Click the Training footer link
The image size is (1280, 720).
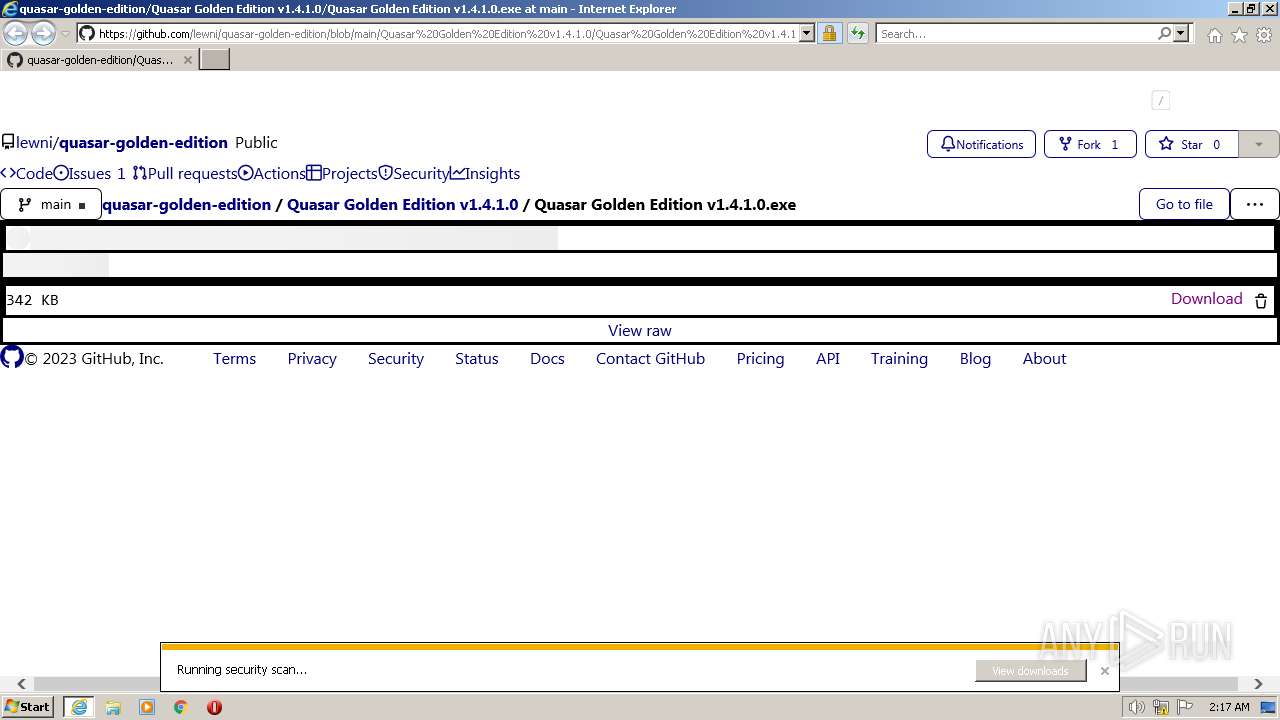899,358
